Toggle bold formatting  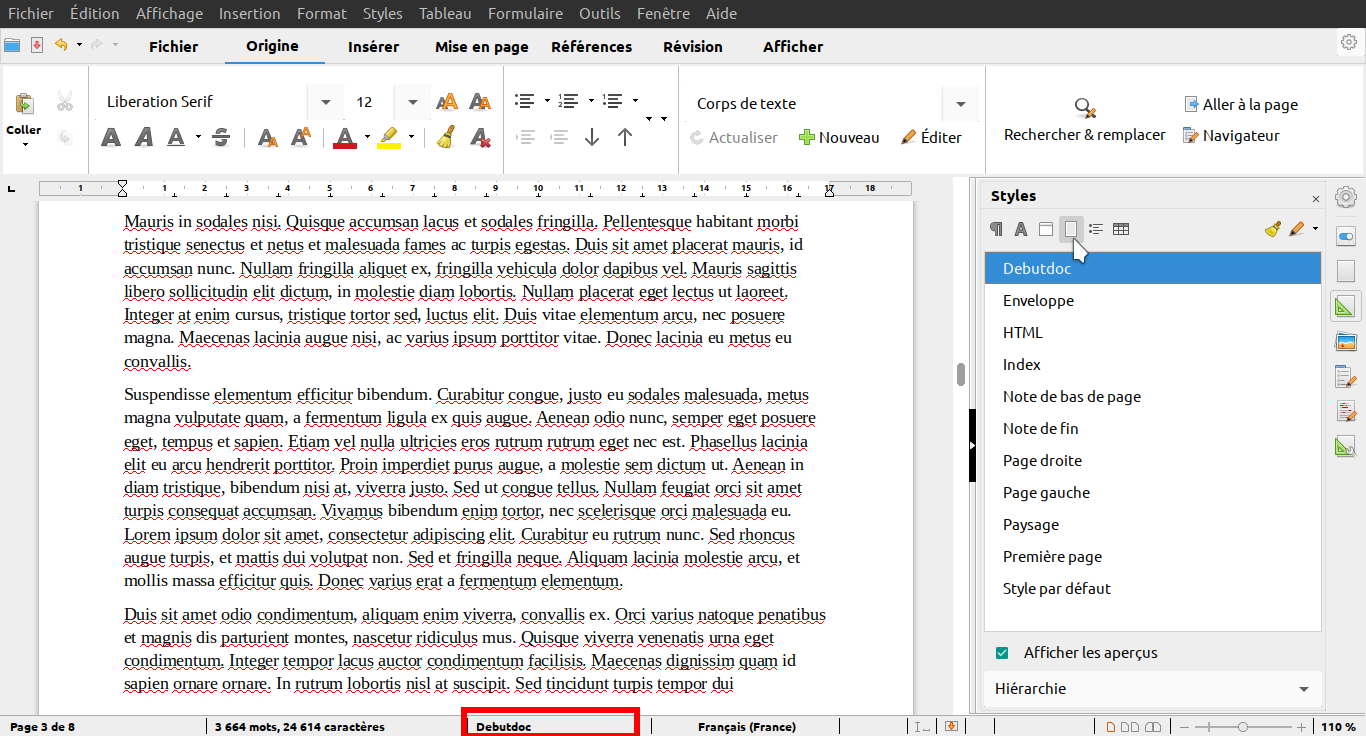point(111,138)
